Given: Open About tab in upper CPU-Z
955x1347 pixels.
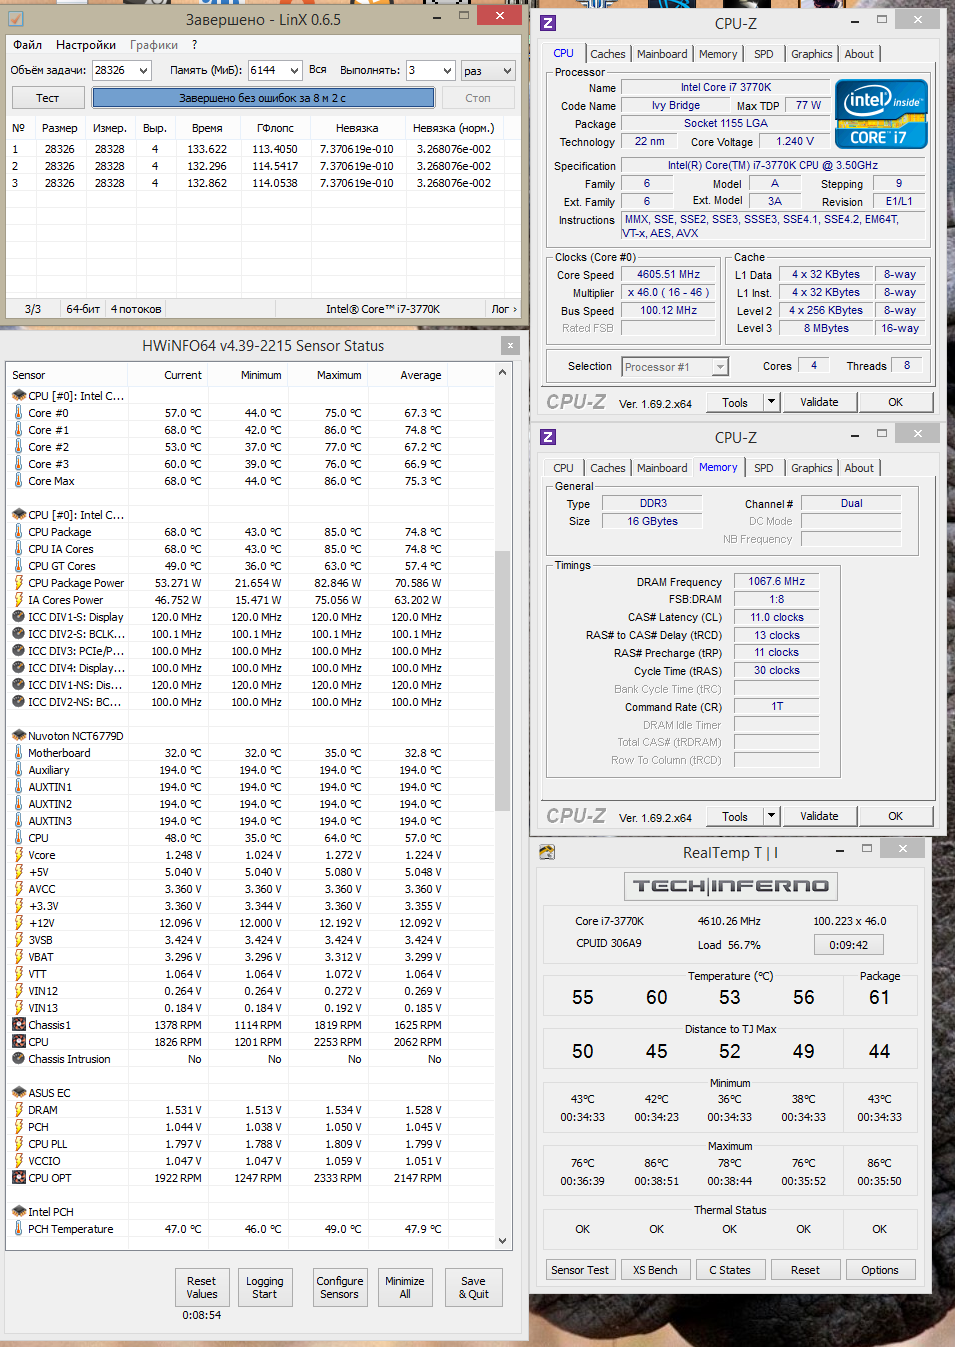Looking at the screenshot, I should [x=859, y=54].
